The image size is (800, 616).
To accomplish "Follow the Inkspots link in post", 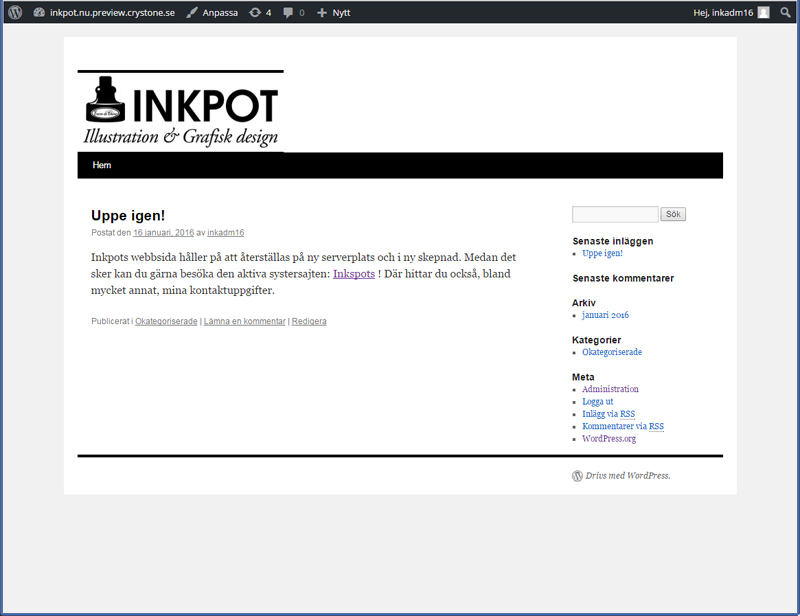I will tap(354, 274).
